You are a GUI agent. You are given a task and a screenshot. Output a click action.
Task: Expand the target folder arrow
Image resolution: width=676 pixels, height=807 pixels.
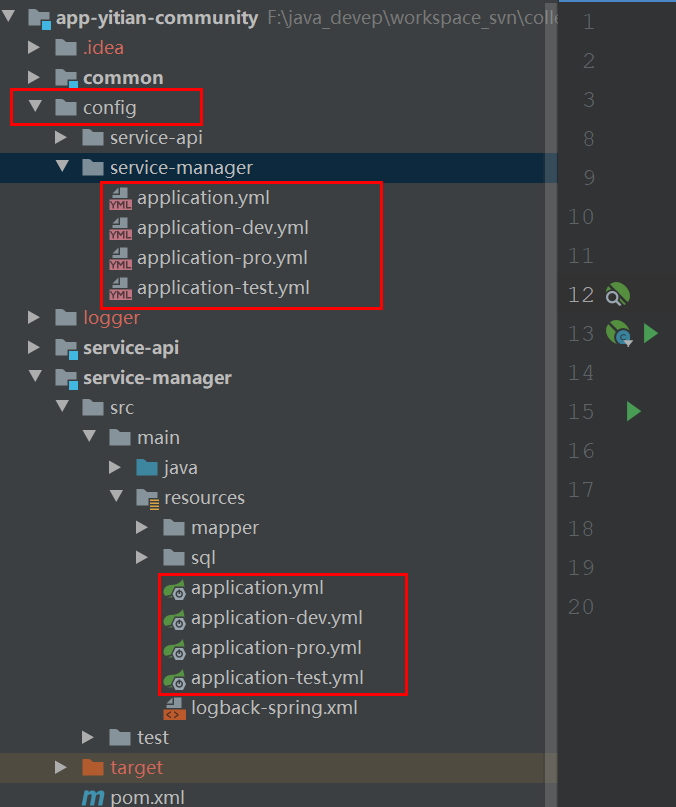point(61,767)
